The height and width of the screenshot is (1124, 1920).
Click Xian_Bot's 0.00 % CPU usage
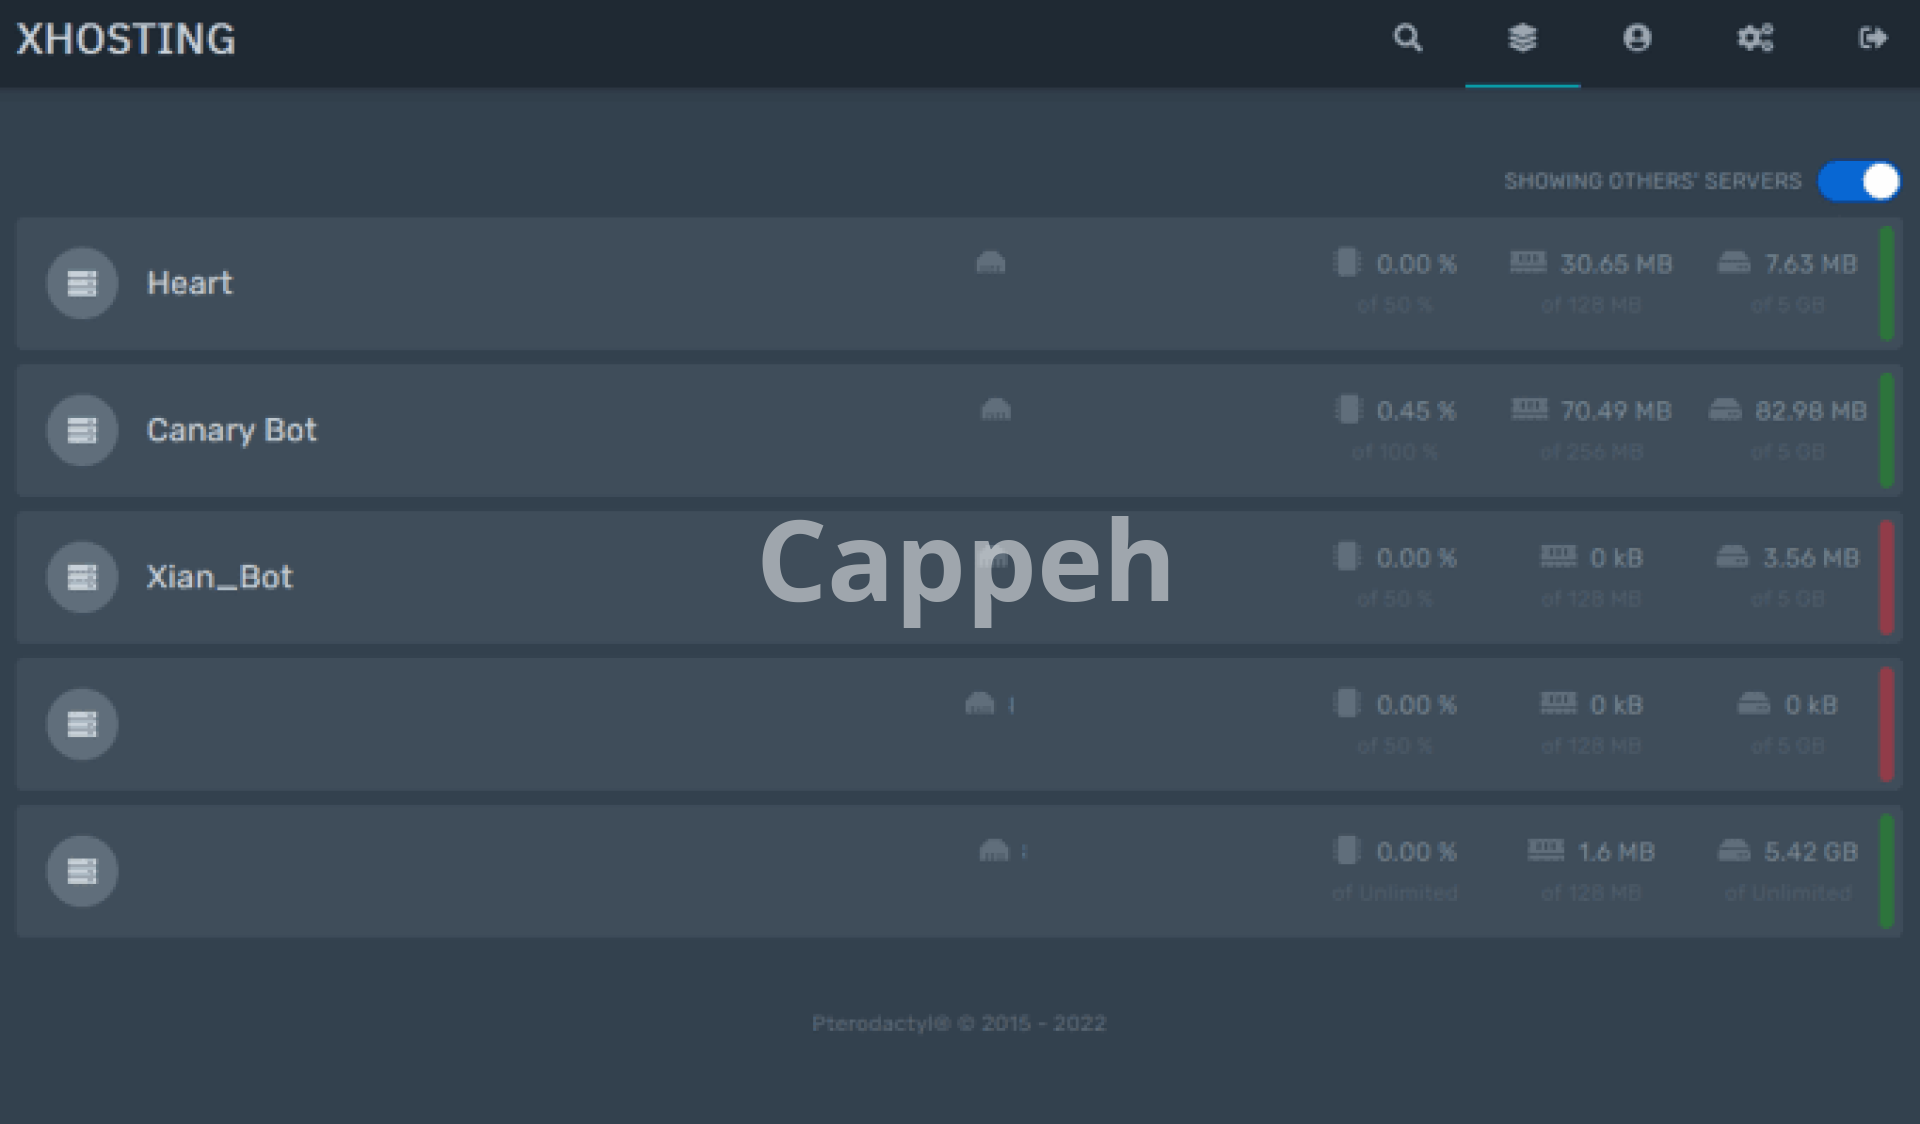pyautogui.click(x=1415, y=558)
